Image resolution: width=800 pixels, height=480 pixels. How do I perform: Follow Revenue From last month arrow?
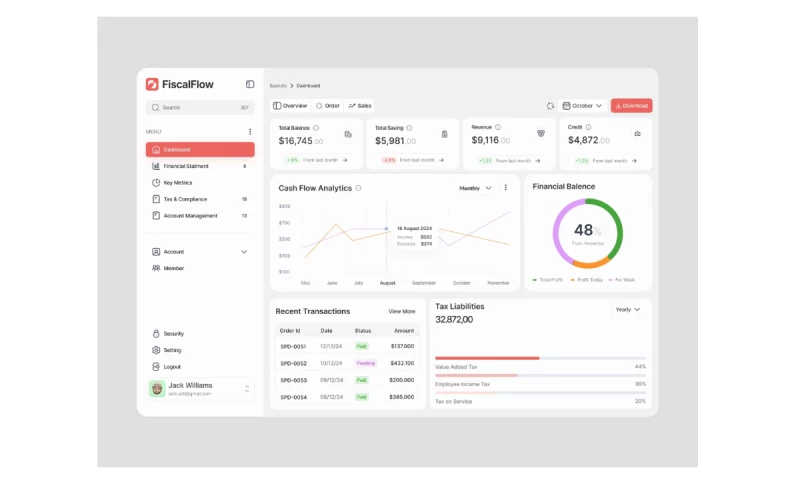[538, 161]
